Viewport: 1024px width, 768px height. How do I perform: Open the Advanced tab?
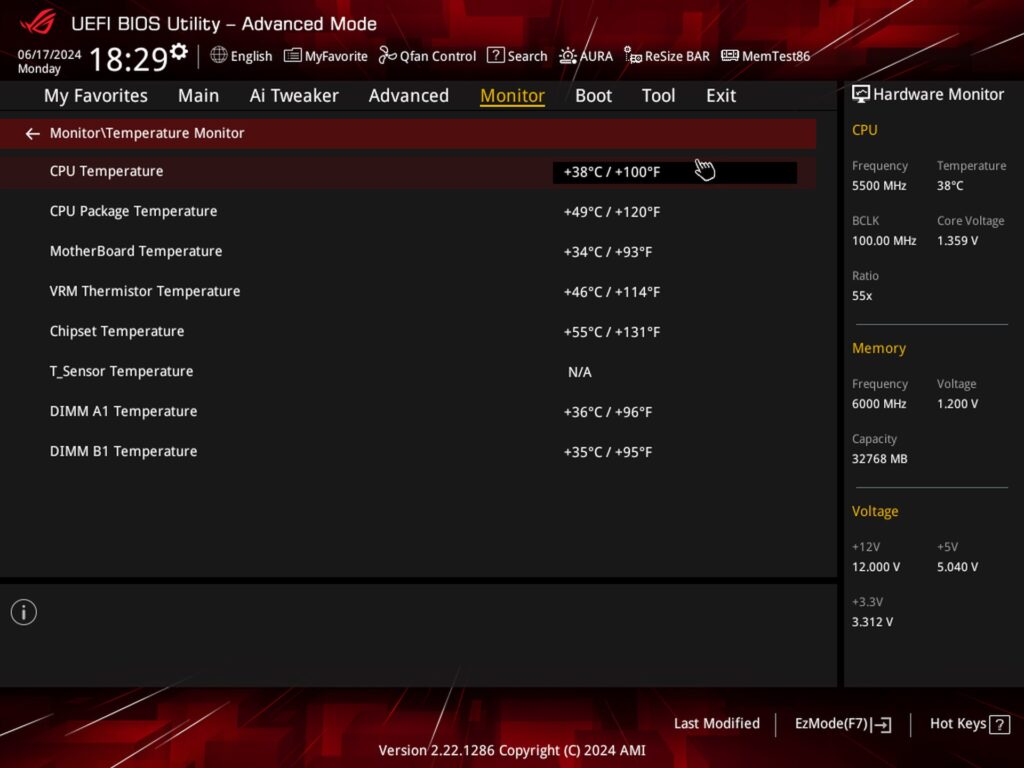pos(409,95)
